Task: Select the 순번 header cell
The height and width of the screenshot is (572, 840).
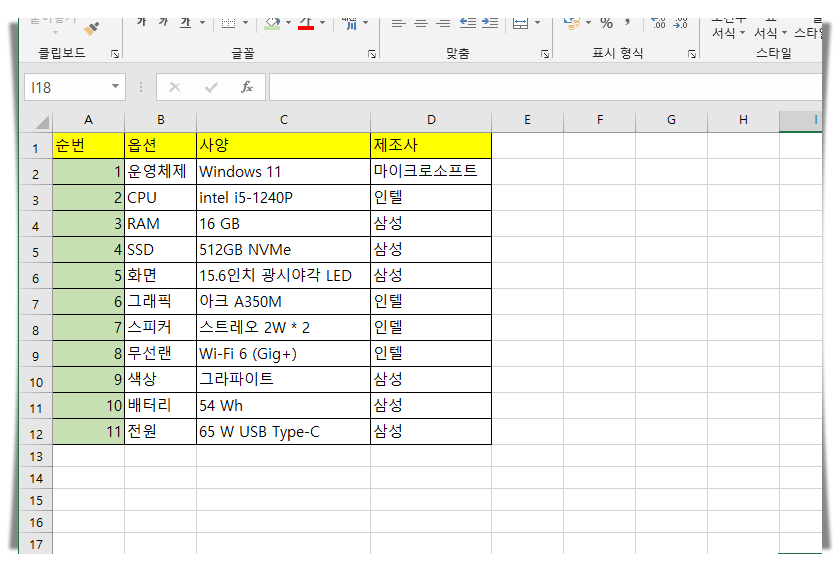Action: [x=88, y=145]
